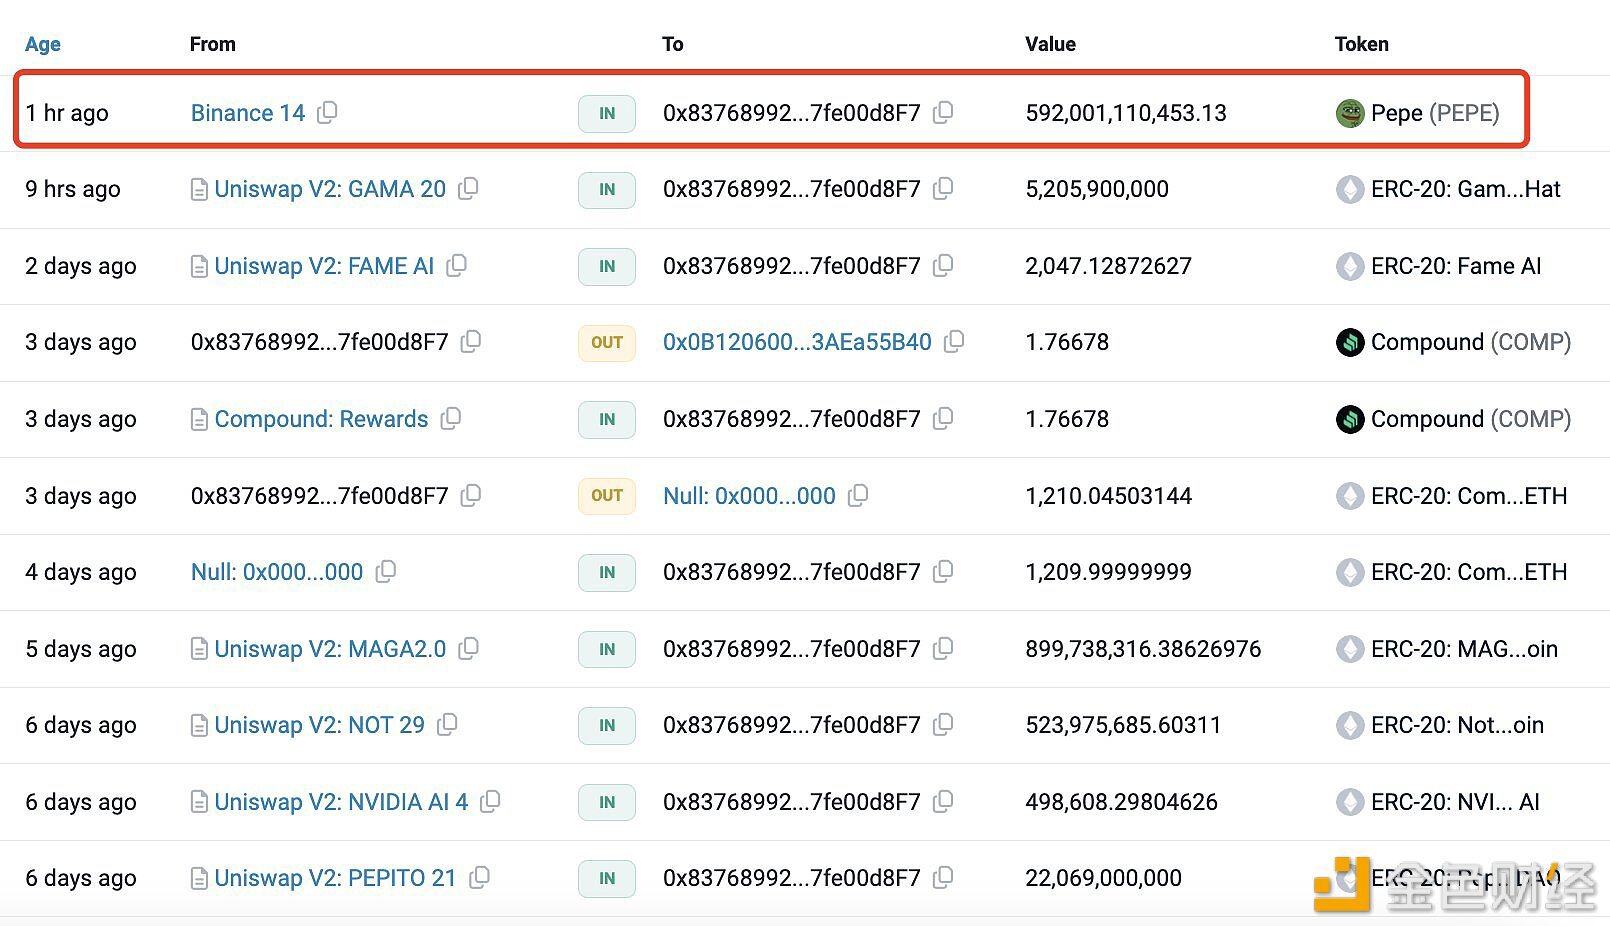The width and height of the screenshot is (1610, 926).
Task: Copy the Uniswap V2: NVIDIA AI 4 address
Action: coord(490,801)
